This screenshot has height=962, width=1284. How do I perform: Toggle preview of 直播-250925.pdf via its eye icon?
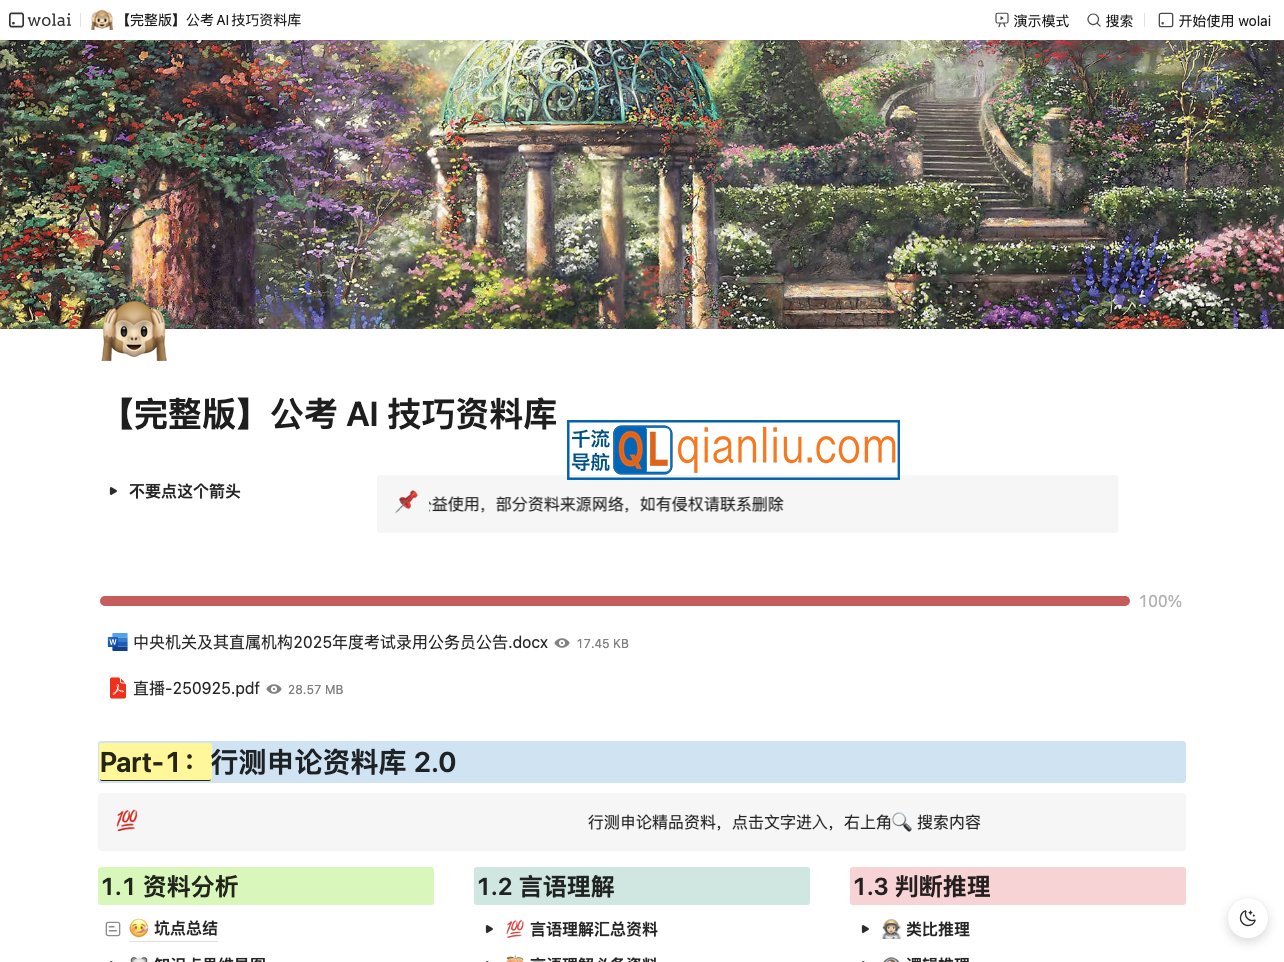(274, 689)
